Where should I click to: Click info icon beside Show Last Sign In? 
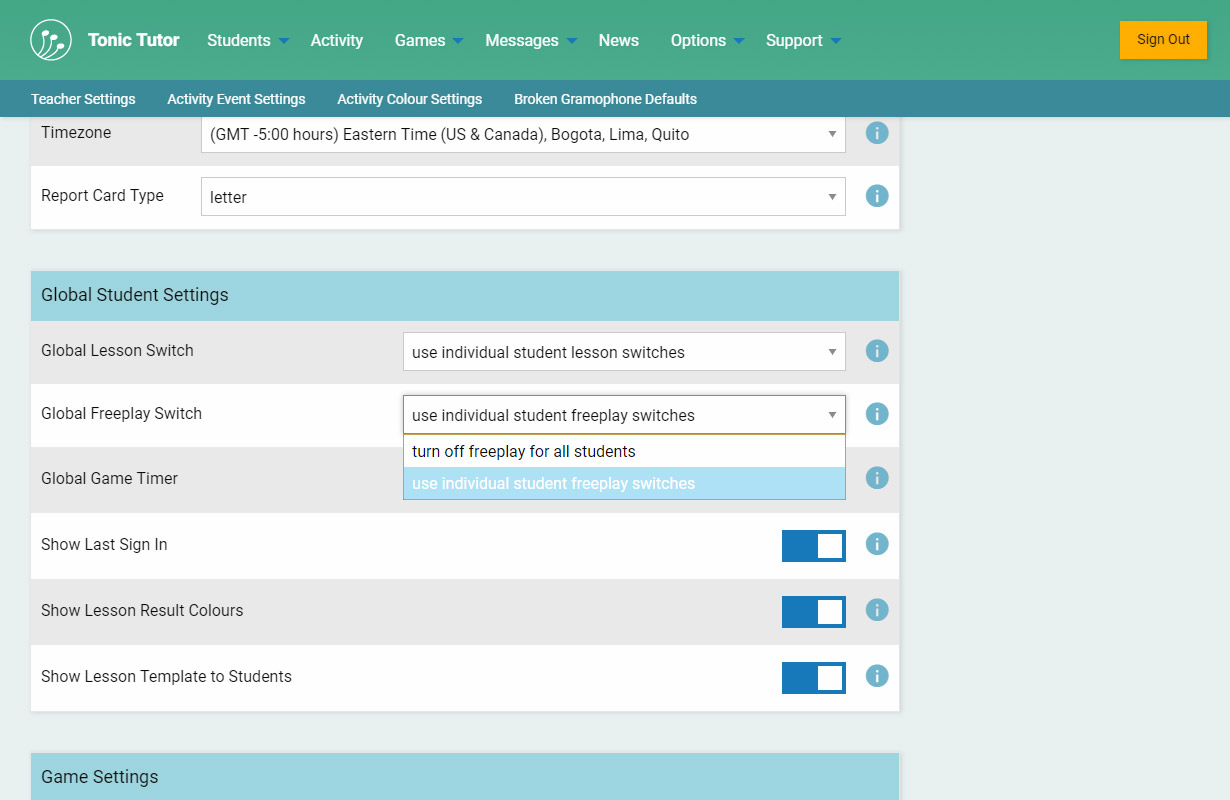(x=877, y=544)
